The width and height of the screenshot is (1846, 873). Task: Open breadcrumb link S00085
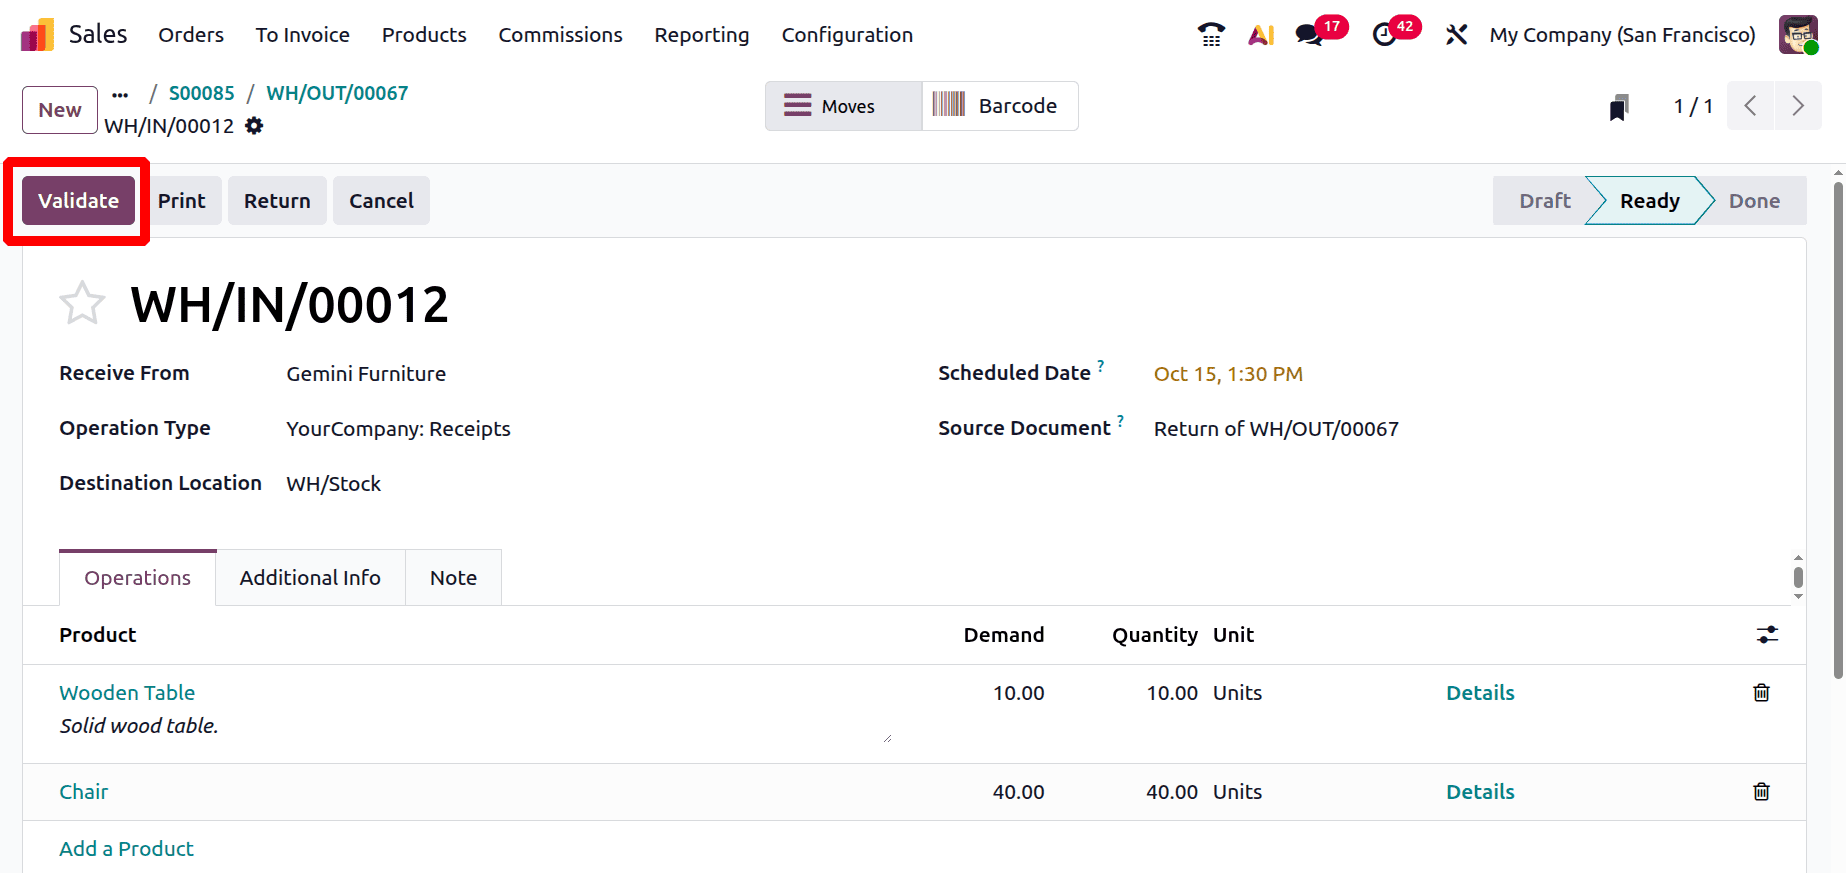coord(202,93)
